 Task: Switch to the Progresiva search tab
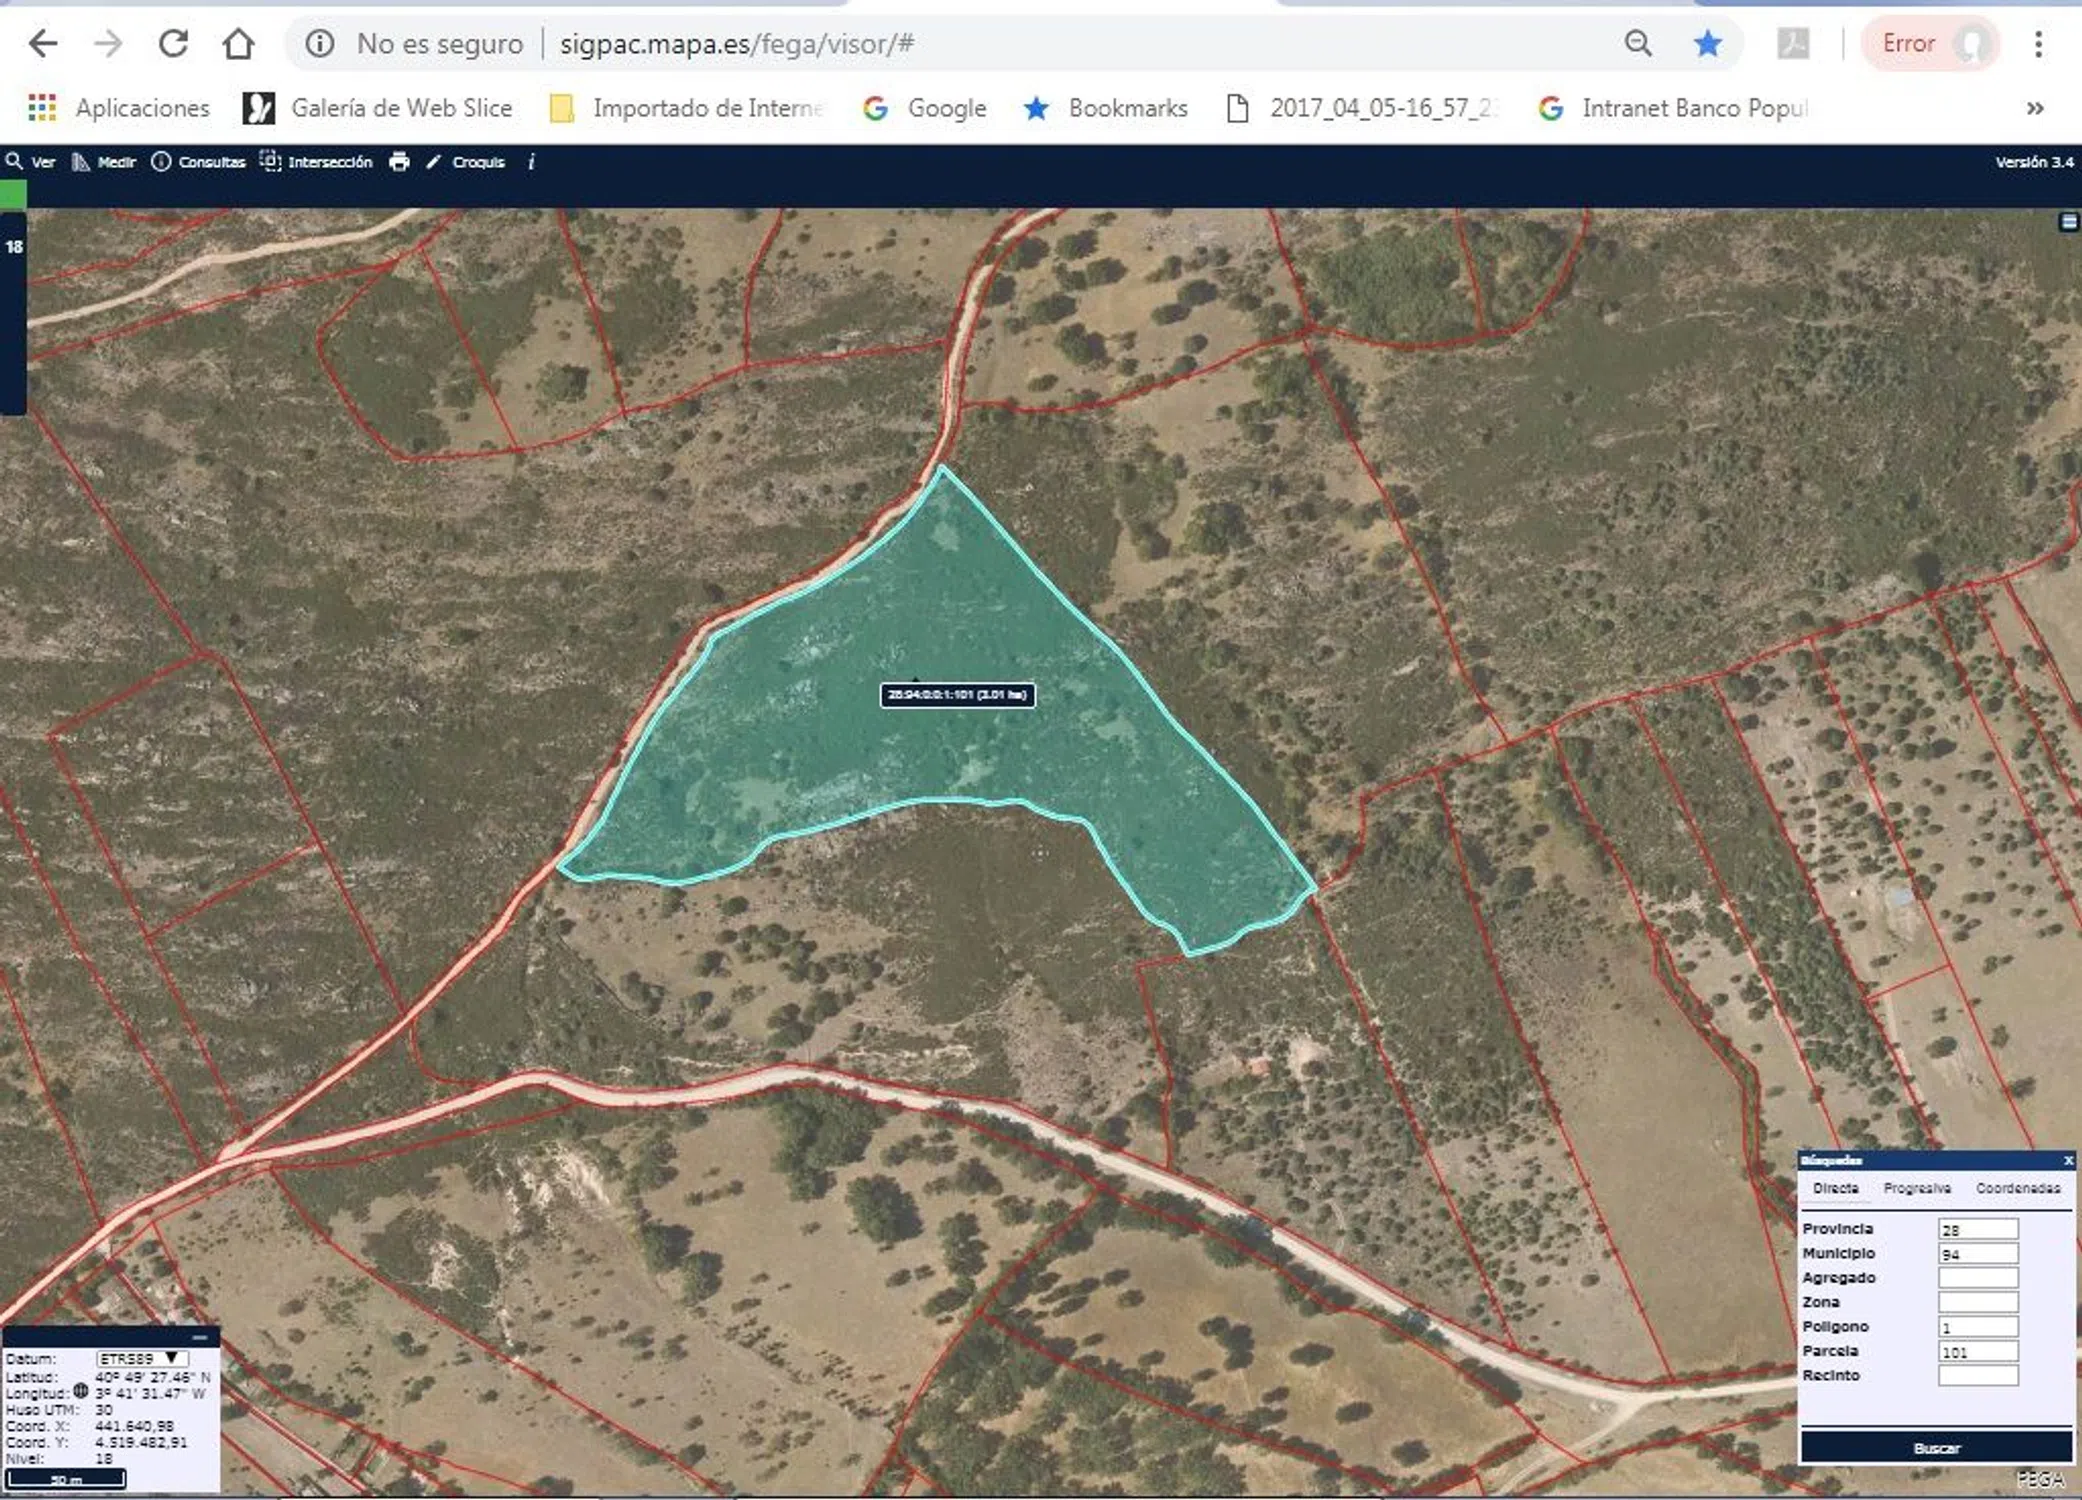[1916, 1188]
